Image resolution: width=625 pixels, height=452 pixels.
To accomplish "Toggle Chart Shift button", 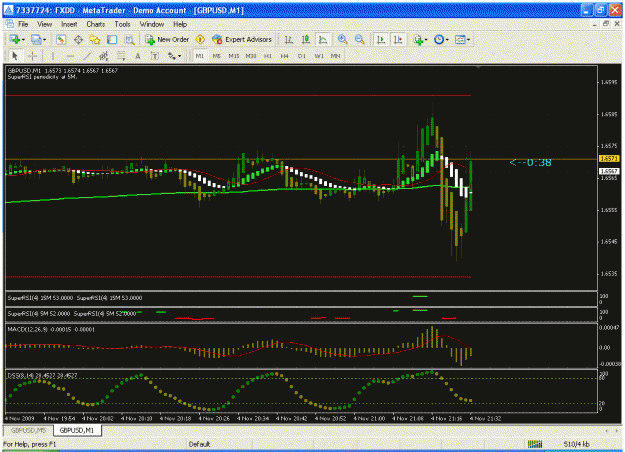I will (398, 39).
